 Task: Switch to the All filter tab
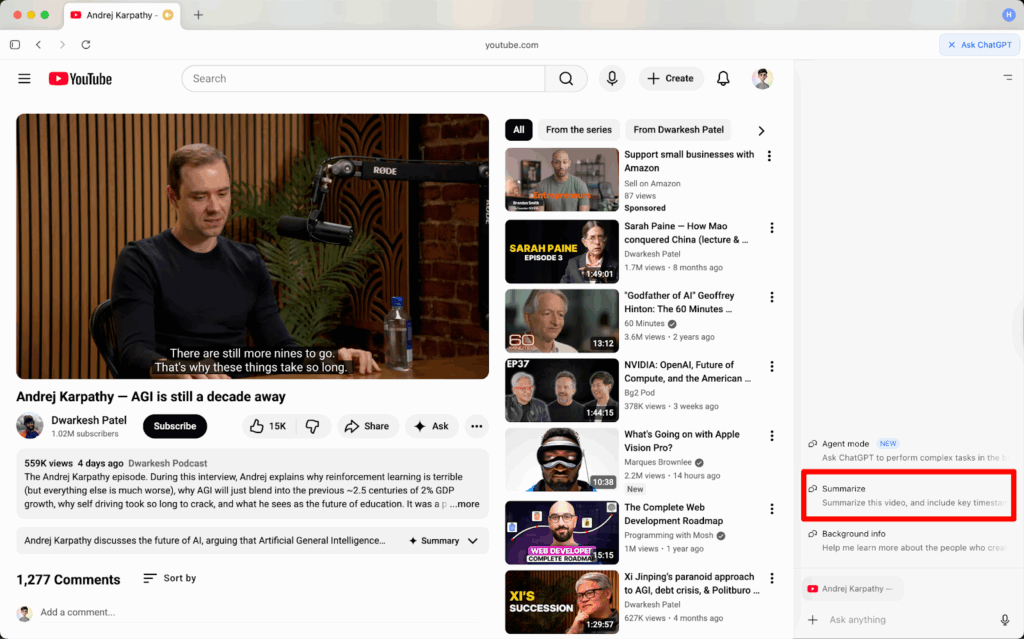click(518, 130)
